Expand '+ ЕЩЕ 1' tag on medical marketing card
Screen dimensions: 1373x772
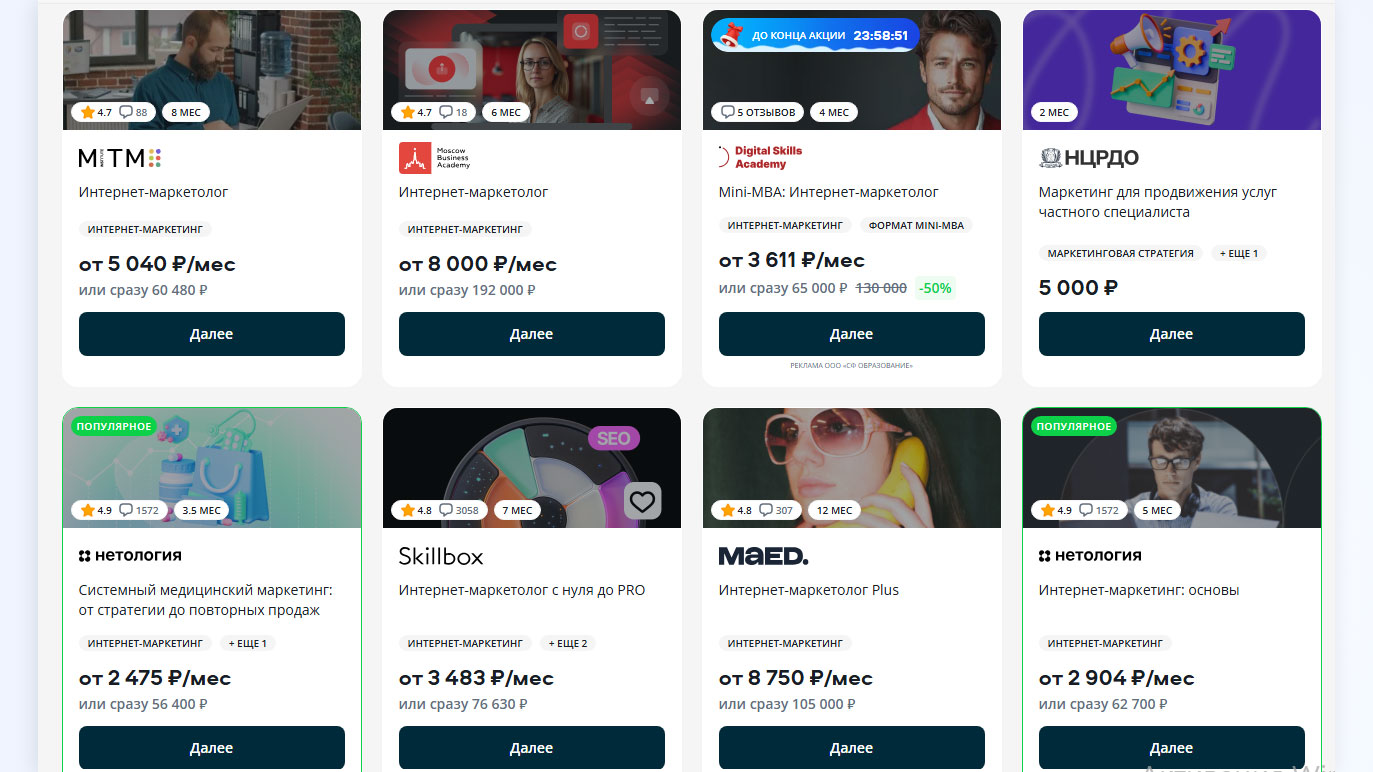247,643
